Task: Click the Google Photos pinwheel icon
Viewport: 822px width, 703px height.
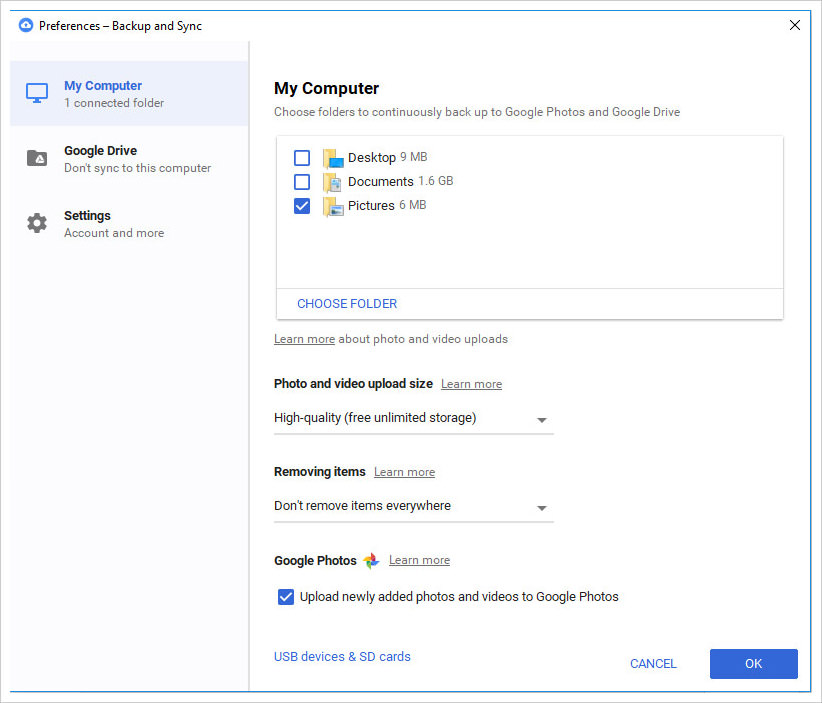Action: (x=371, y=560)
